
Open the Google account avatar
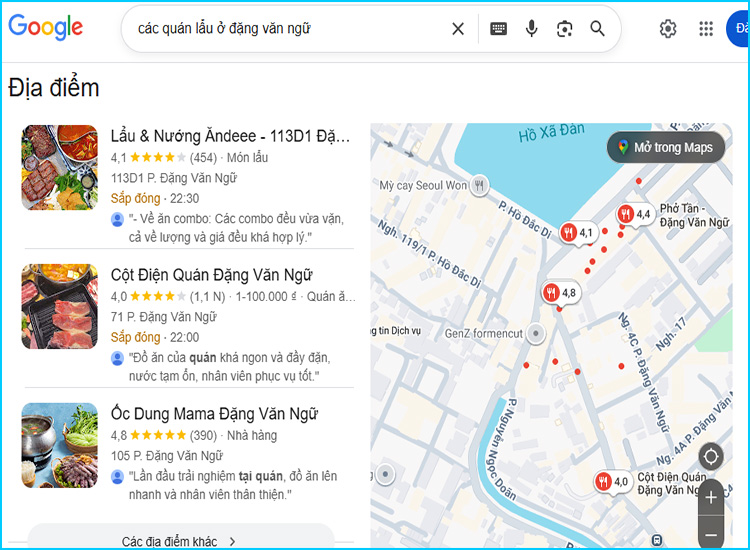(738, 29)
